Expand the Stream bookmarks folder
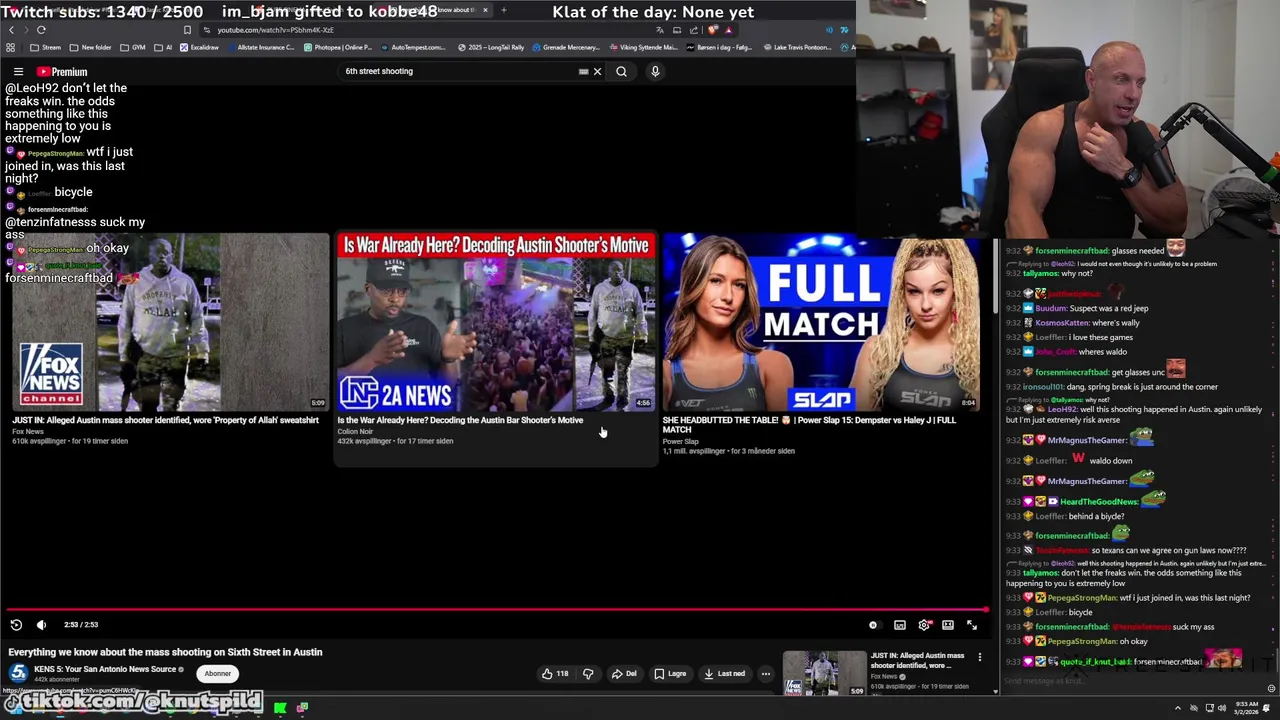Image resolution: width=1280 pixels, height=720 pixels. (46, 47)
